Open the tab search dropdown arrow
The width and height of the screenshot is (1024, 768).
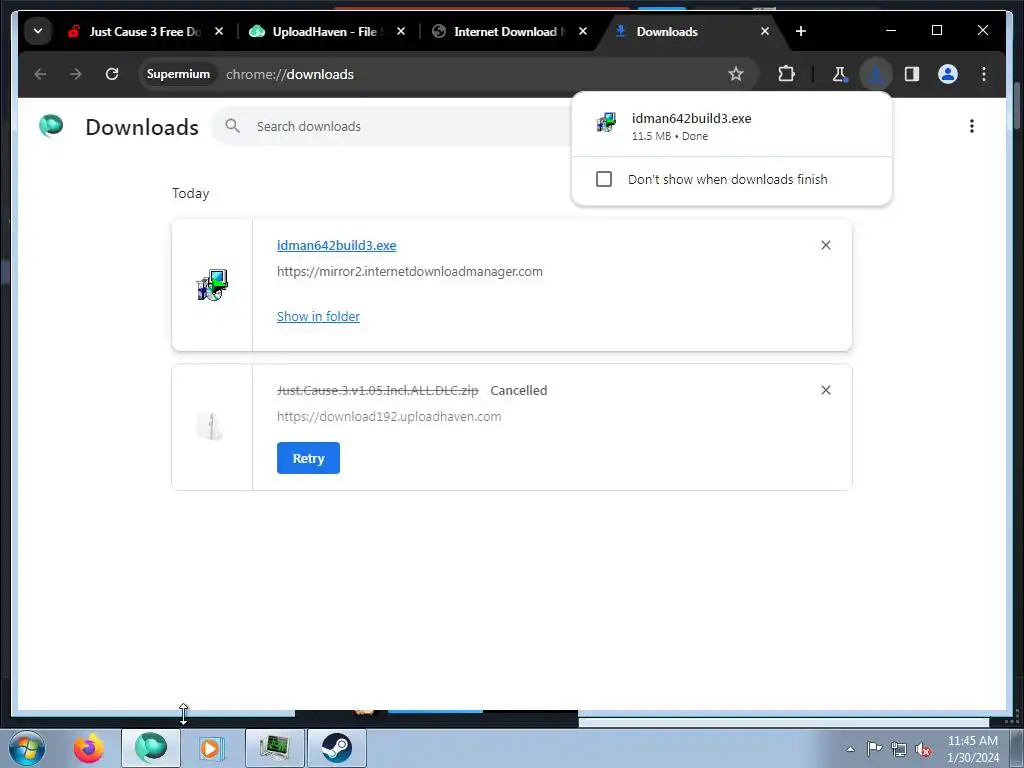click(38, 31)
